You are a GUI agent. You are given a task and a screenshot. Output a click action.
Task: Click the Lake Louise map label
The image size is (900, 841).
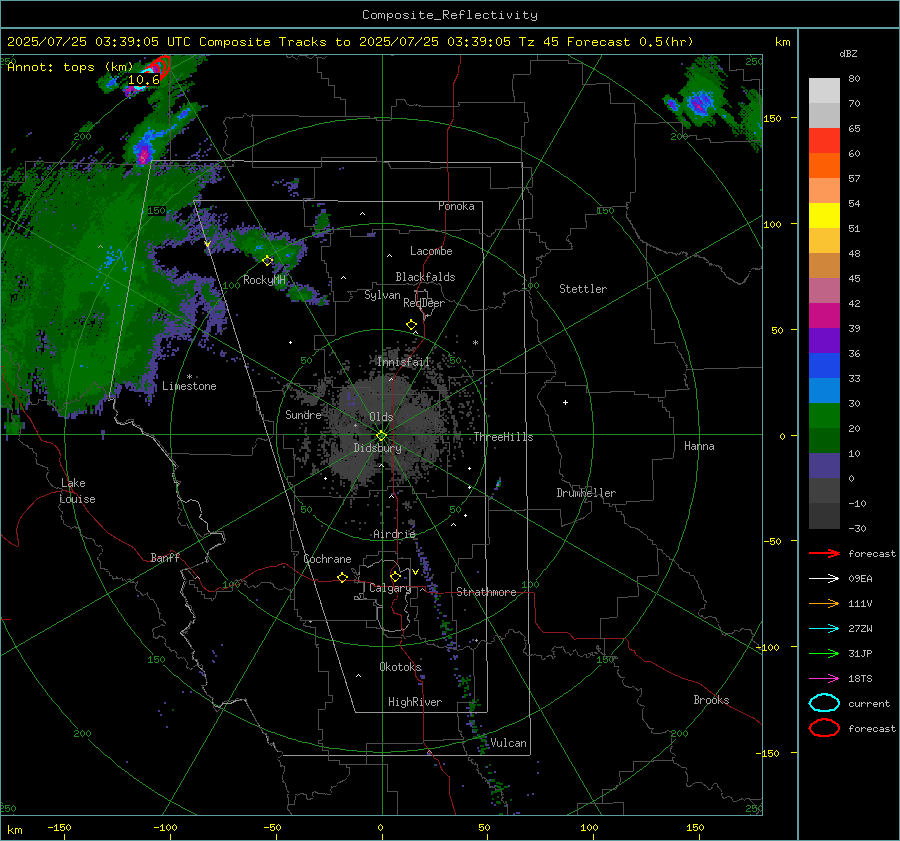click(x=77, y=491)
